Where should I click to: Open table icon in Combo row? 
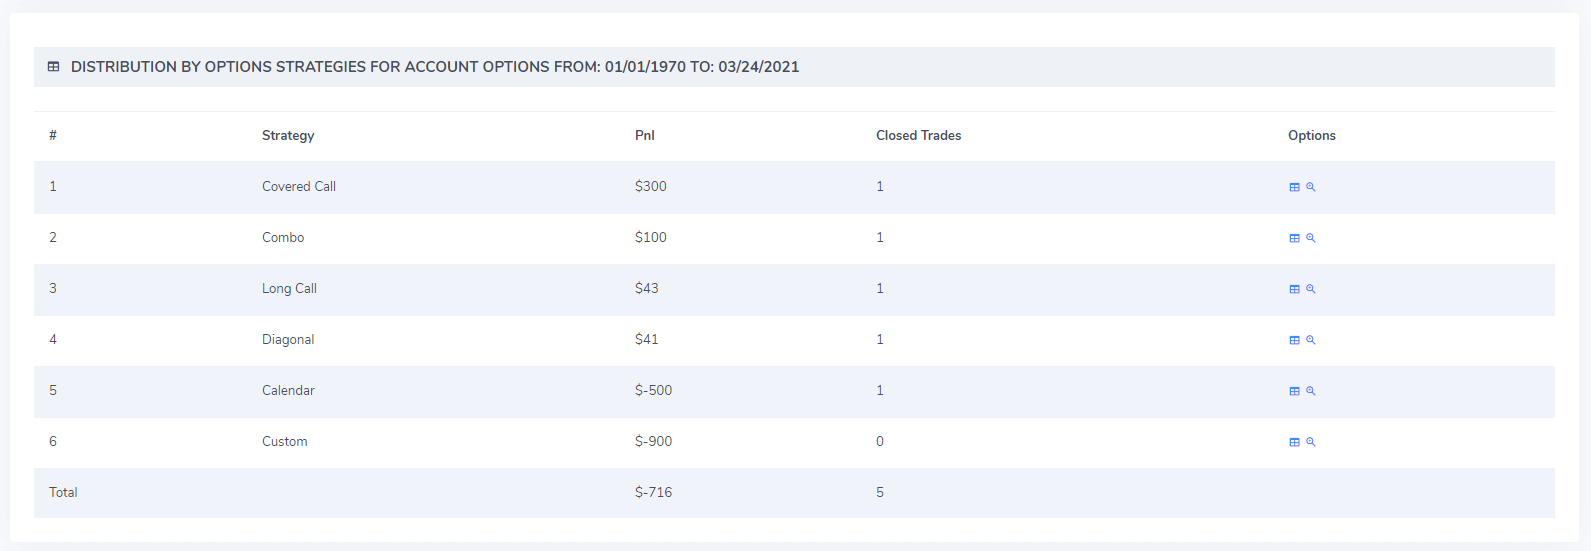coord(1294,238)
